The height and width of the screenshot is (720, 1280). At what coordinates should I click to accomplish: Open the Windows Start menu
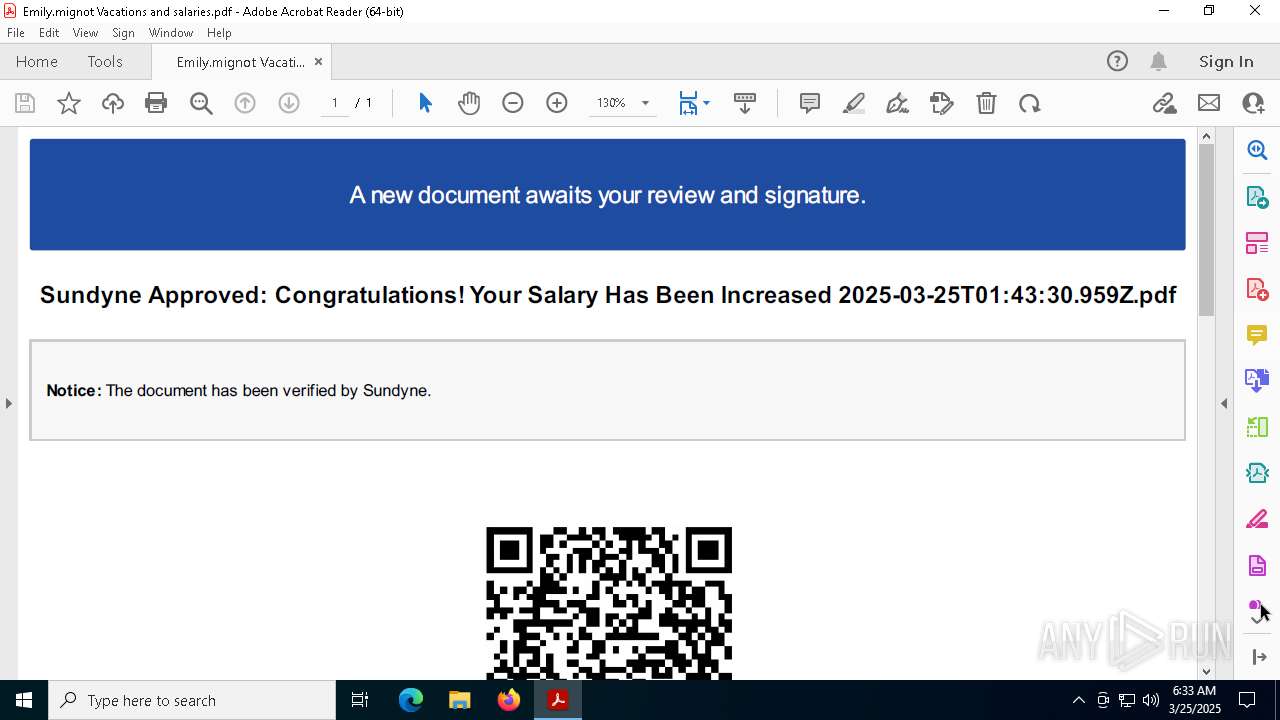pyautogui.click(x=24, y=700)
